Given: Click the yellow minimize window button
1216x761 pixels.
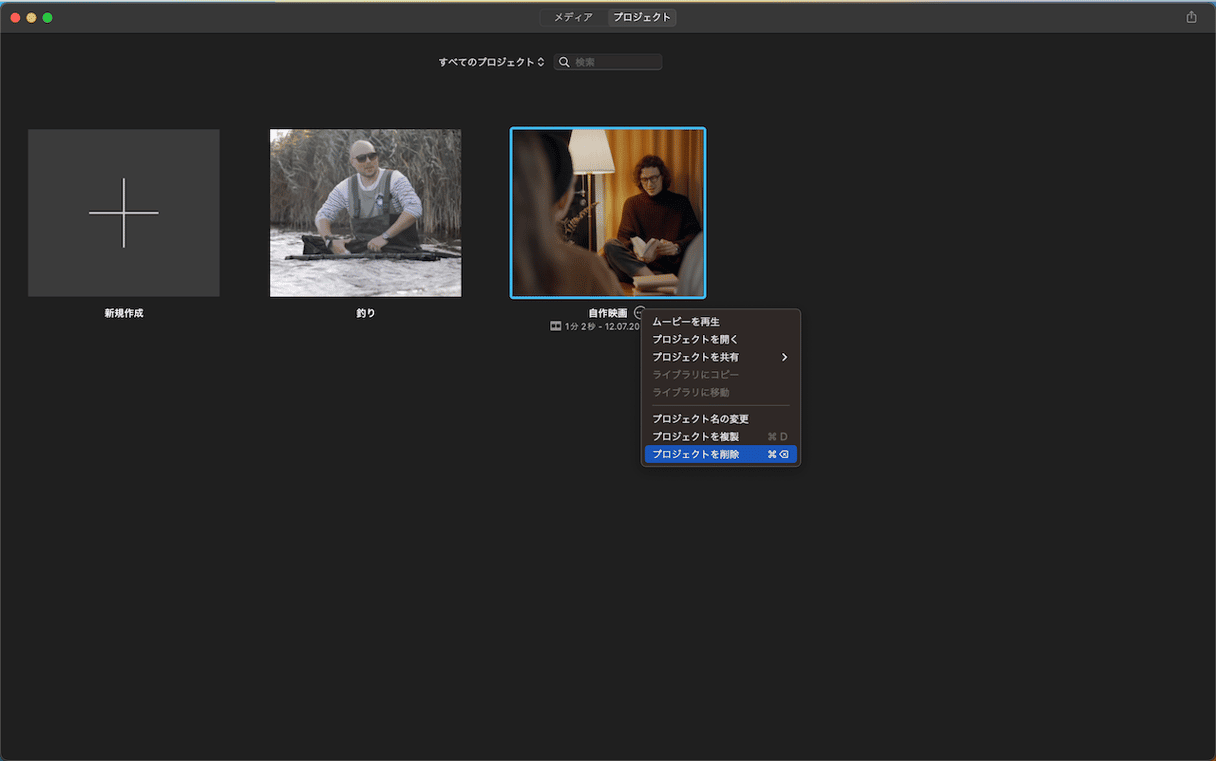Looking at the screenshot, I should pos(31,18).
